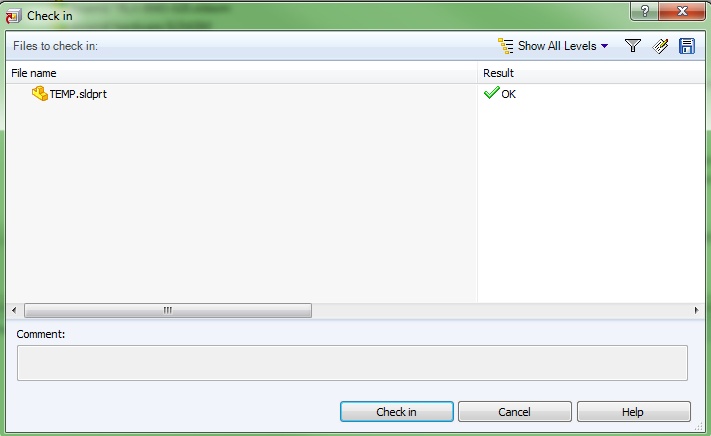
Task: Click the horizontal scrollbar thumb
Action: [168, 310]
